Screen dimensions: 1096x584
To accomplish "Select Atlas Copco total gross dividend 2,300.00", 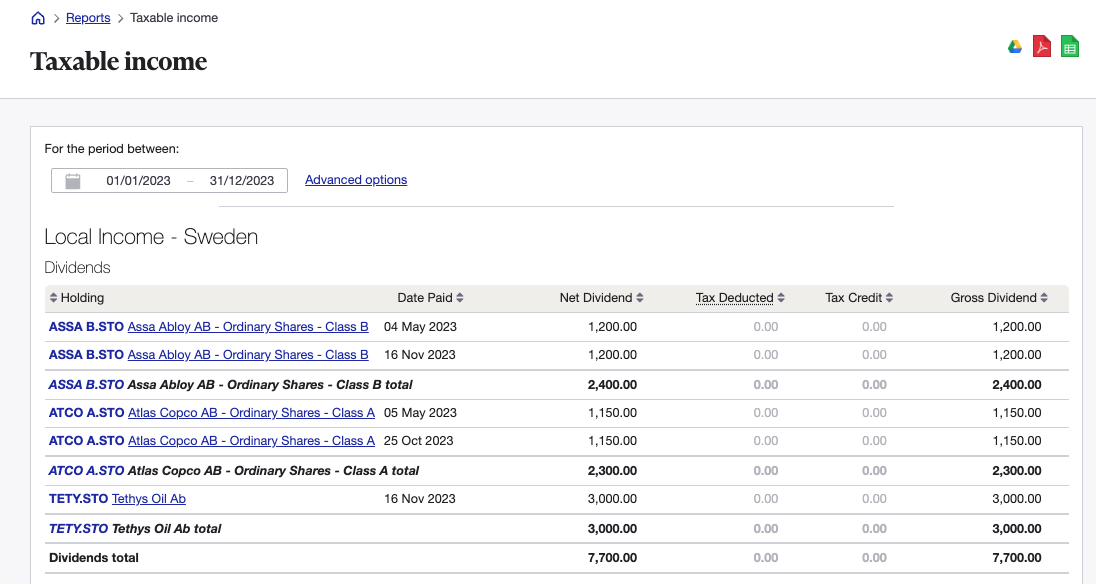I will pos(1016,471).
